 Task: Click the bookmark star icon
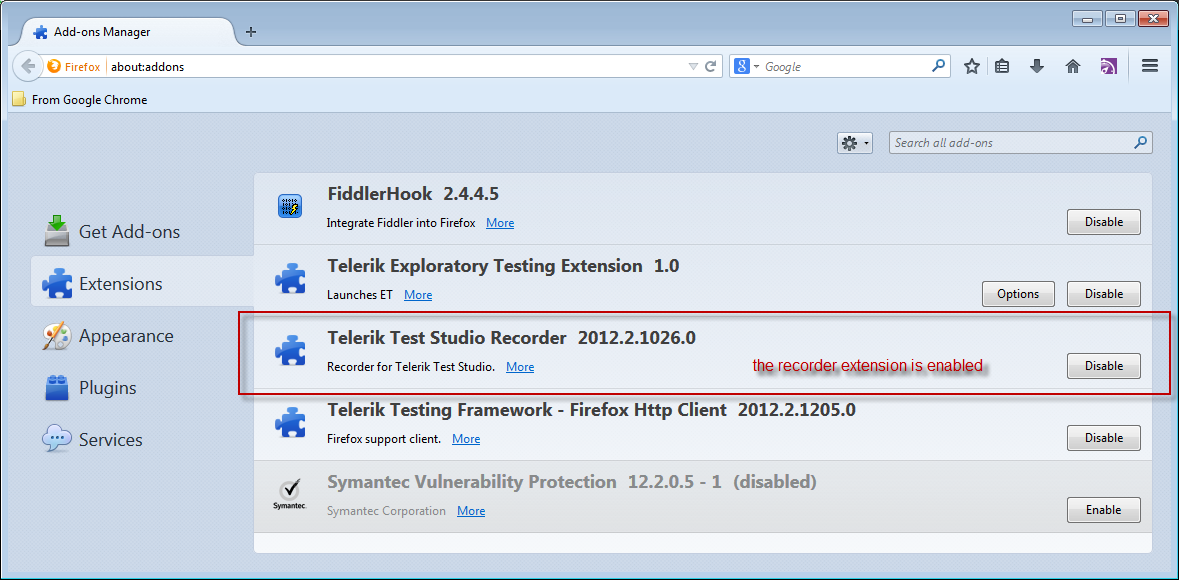pyautogui.click(x=971, y=66)
